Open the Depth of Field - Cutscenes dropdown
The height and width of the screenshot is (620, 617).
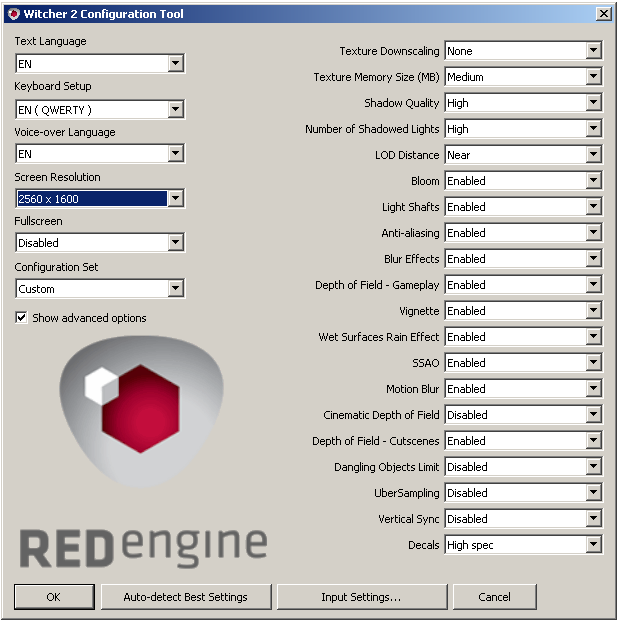click(x=523, y=441)
